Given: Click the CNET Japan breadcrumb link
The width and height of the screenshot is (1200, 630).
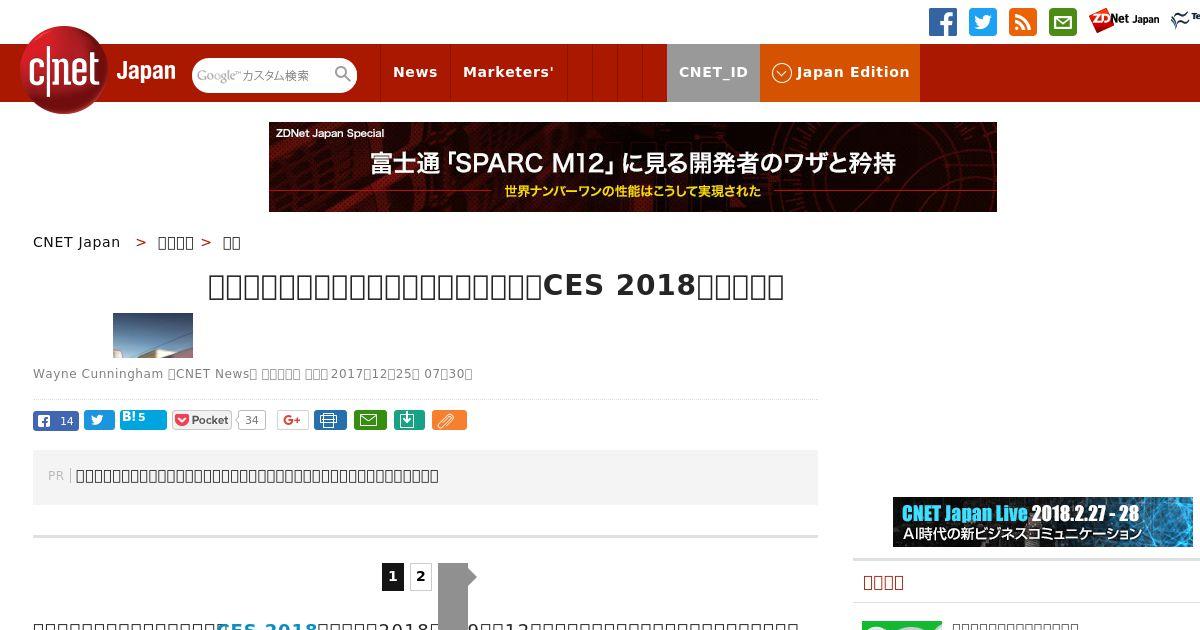Looking at the screenshot, I should [77, 242].
